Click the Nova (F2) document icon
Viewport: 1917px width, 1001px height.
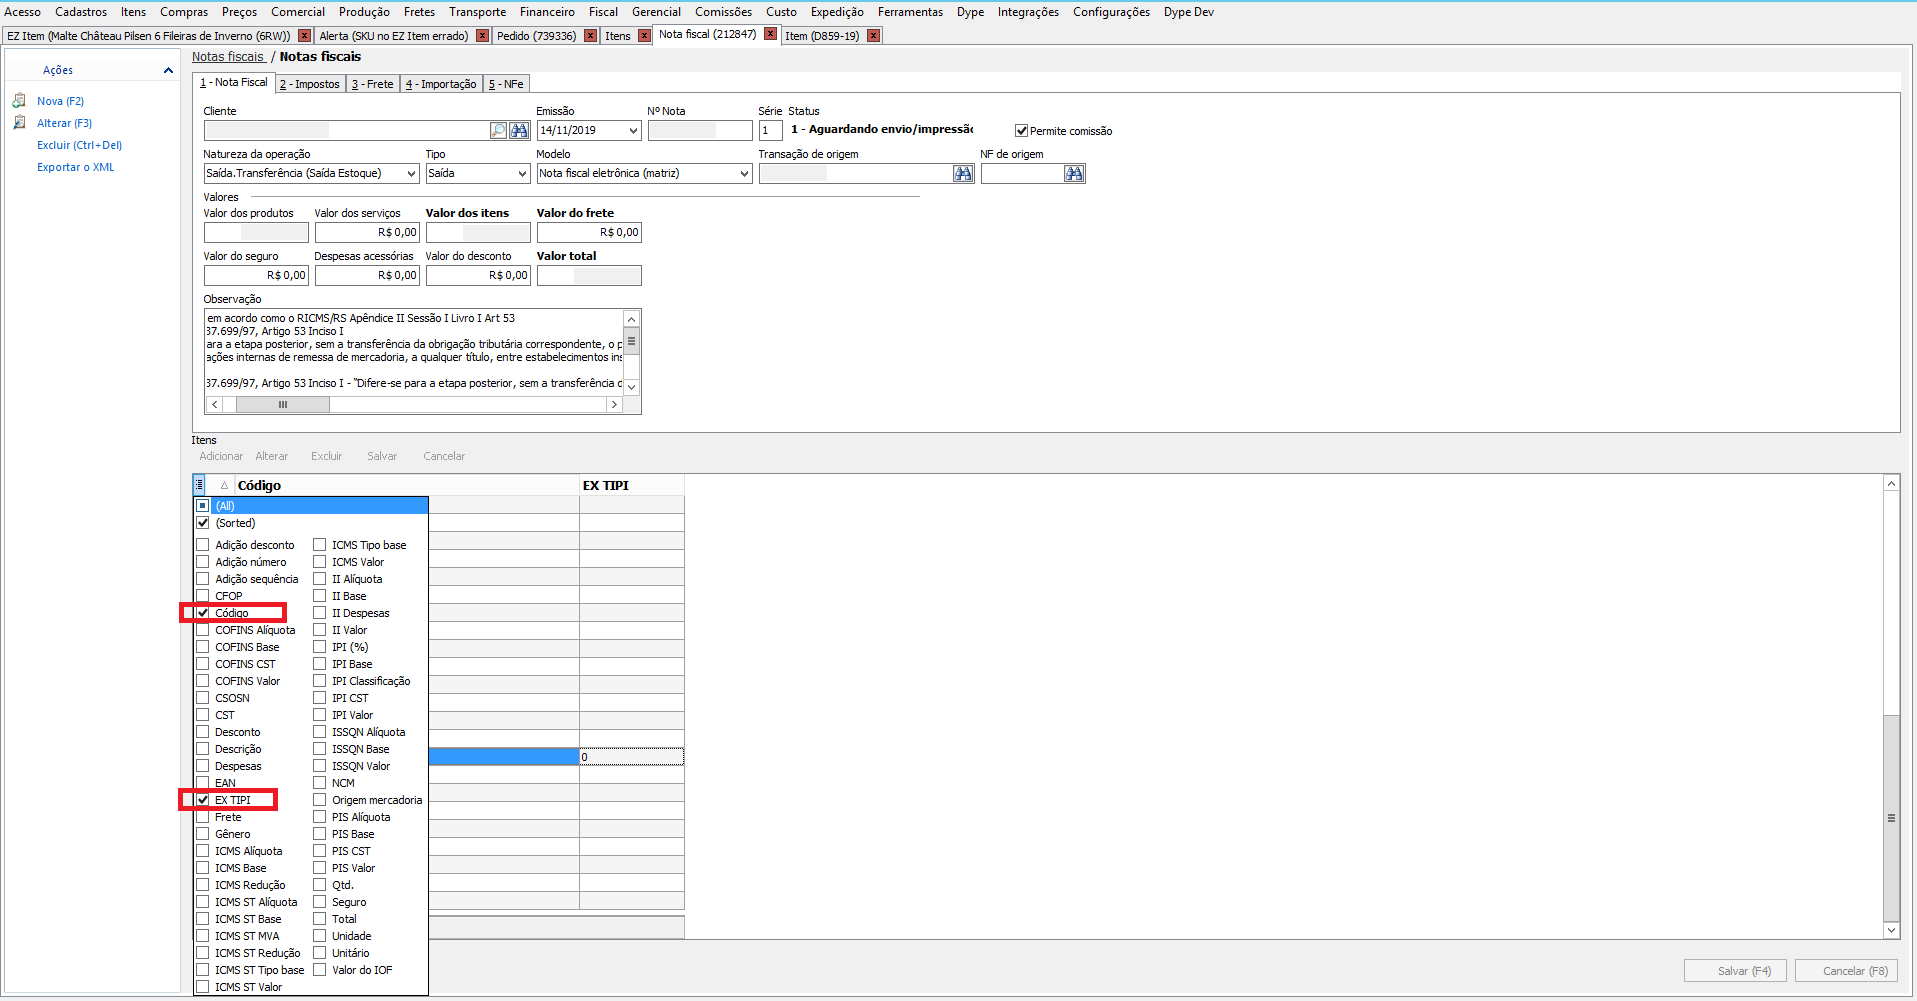click(x=19, y=101)
